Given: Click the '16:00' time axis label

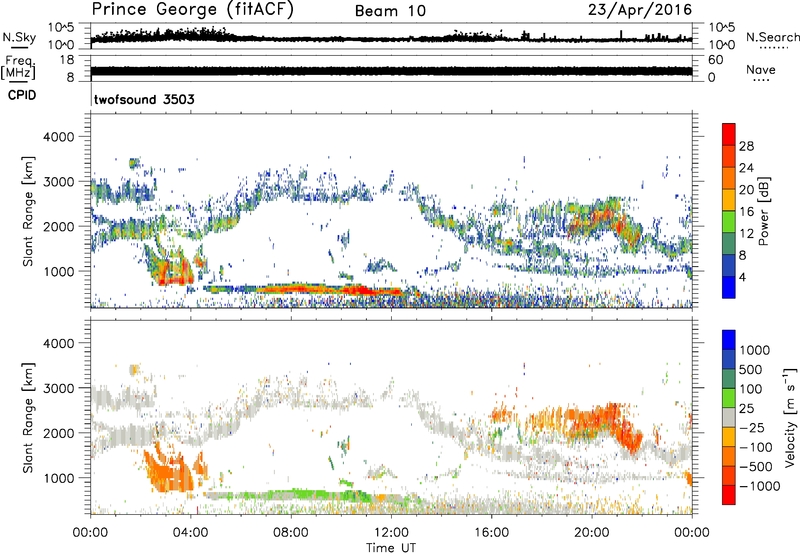Looking at the screenshot, I should [x=491, y=533].
